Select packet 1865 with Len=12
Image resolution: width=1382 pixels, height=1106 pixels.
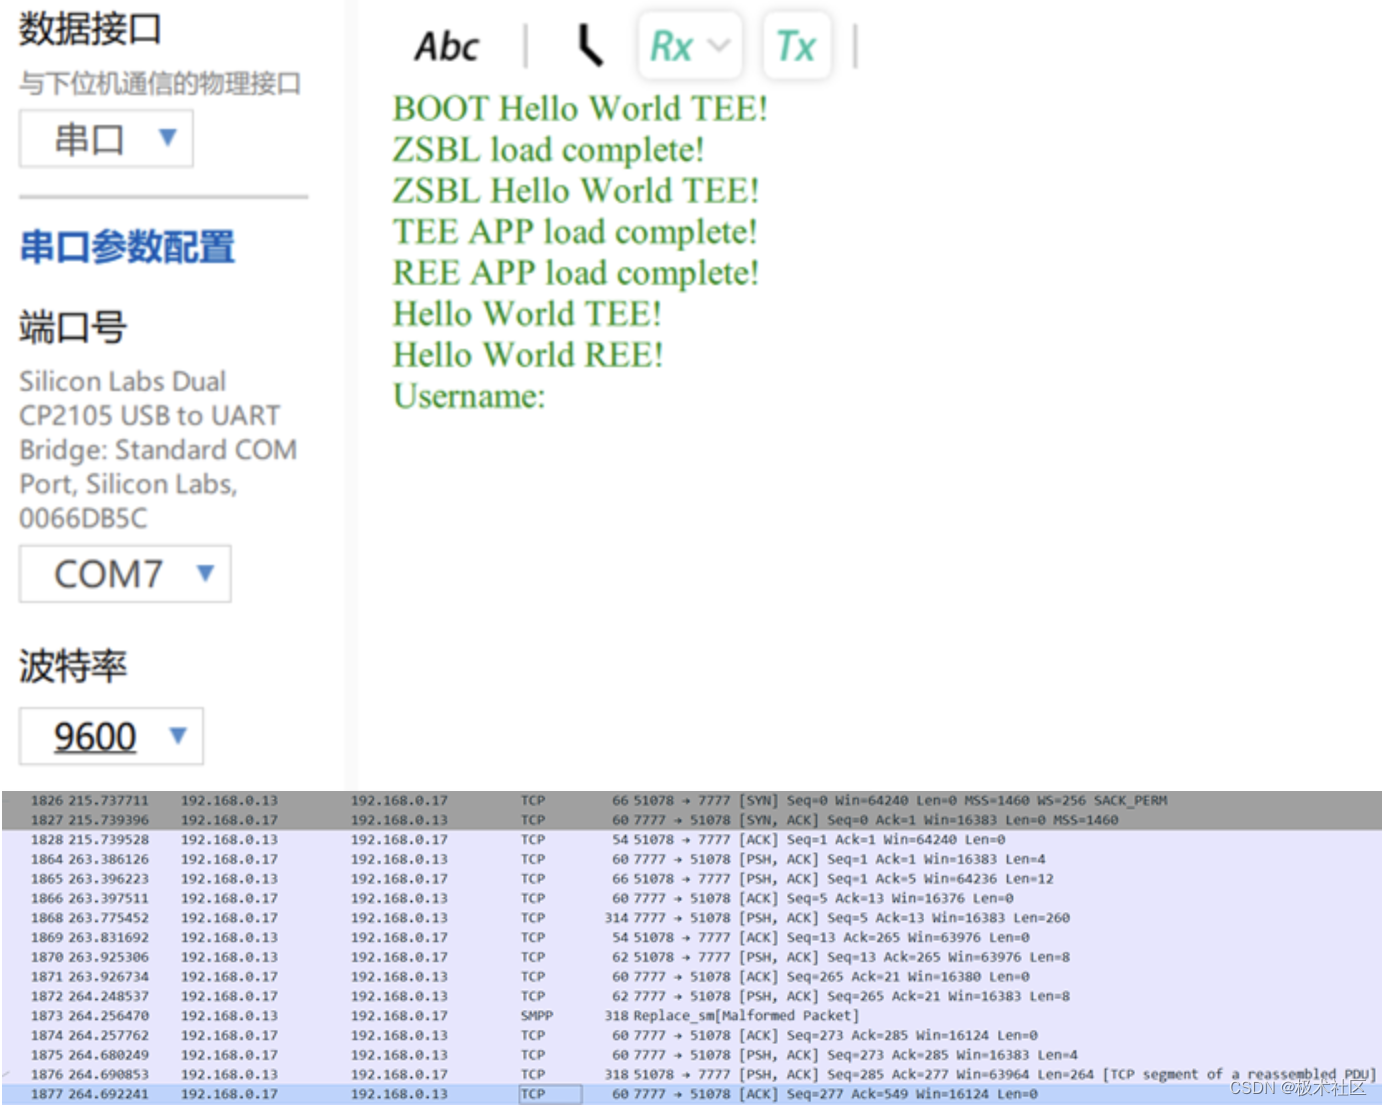point(691,878)
